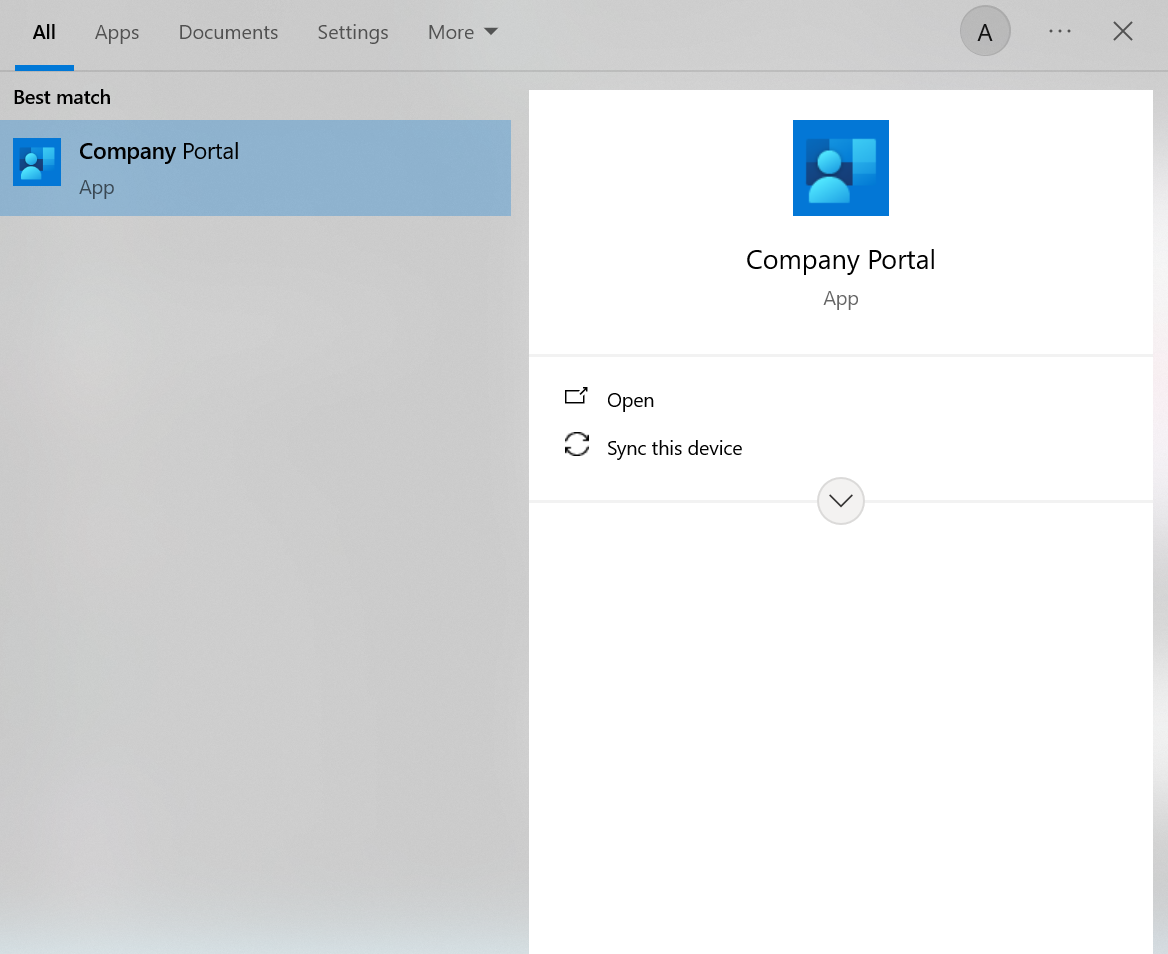Select the Documents tab

[x=228, y=33]
